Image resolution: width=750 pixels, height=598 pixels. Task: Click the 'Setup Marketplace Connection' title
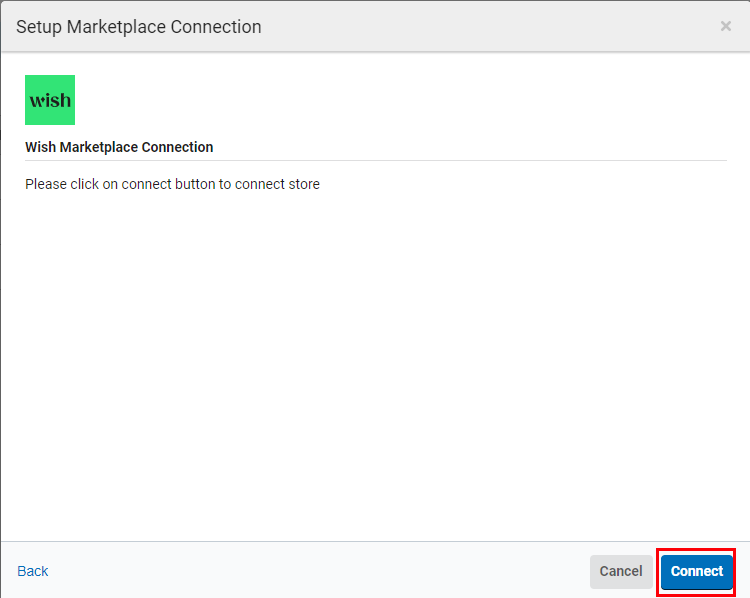click(x=139, y=27)
